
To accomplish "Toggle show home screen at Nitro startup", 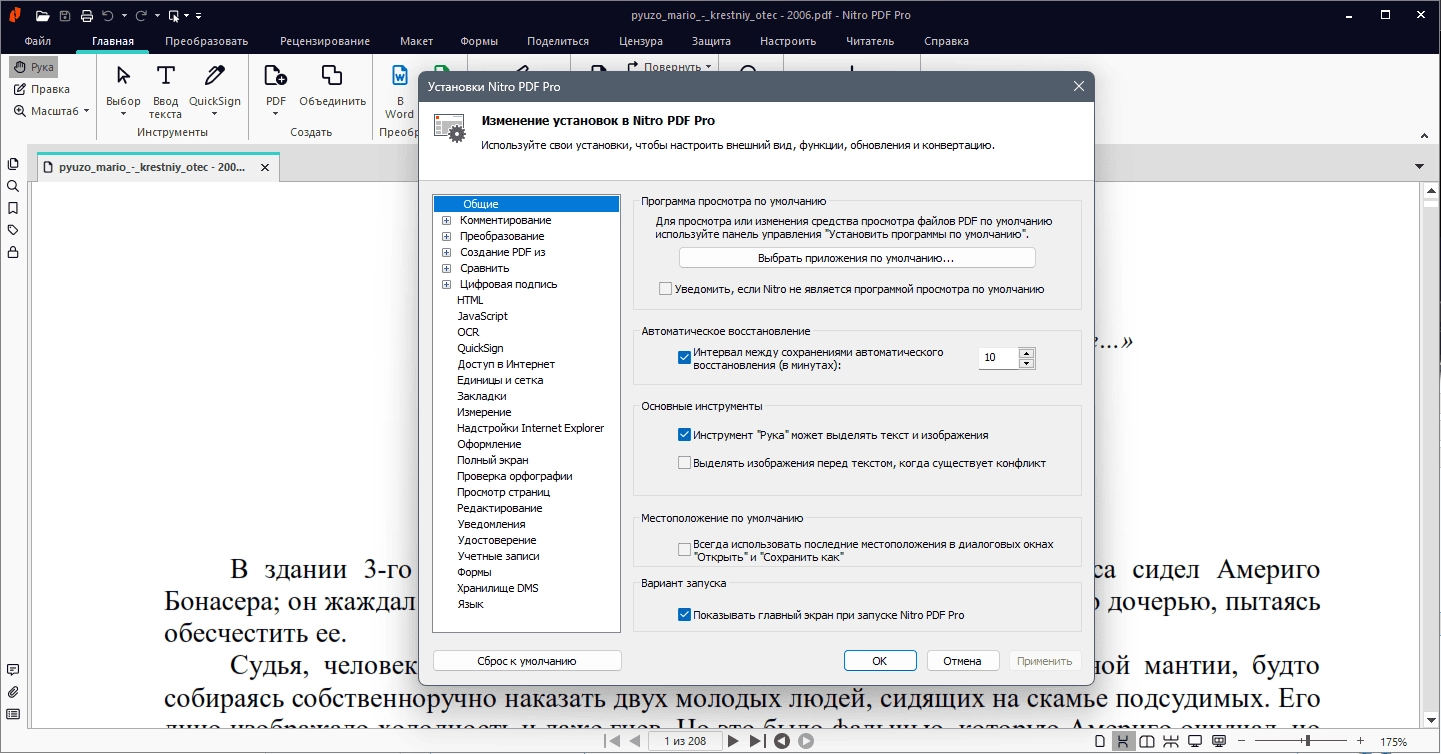I will coord(684,615).
